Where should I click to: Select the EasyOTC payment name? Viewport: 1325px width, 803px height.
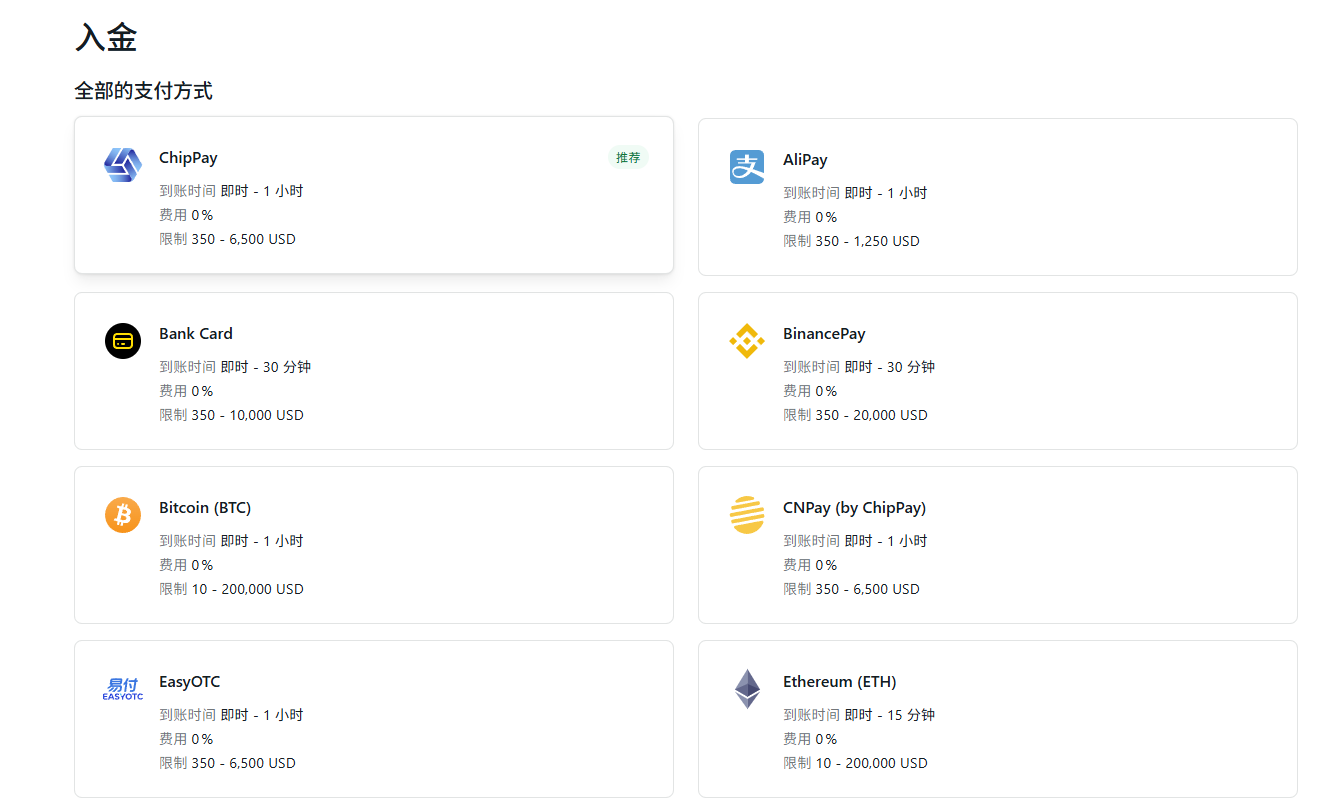click(x=189, y=682)
